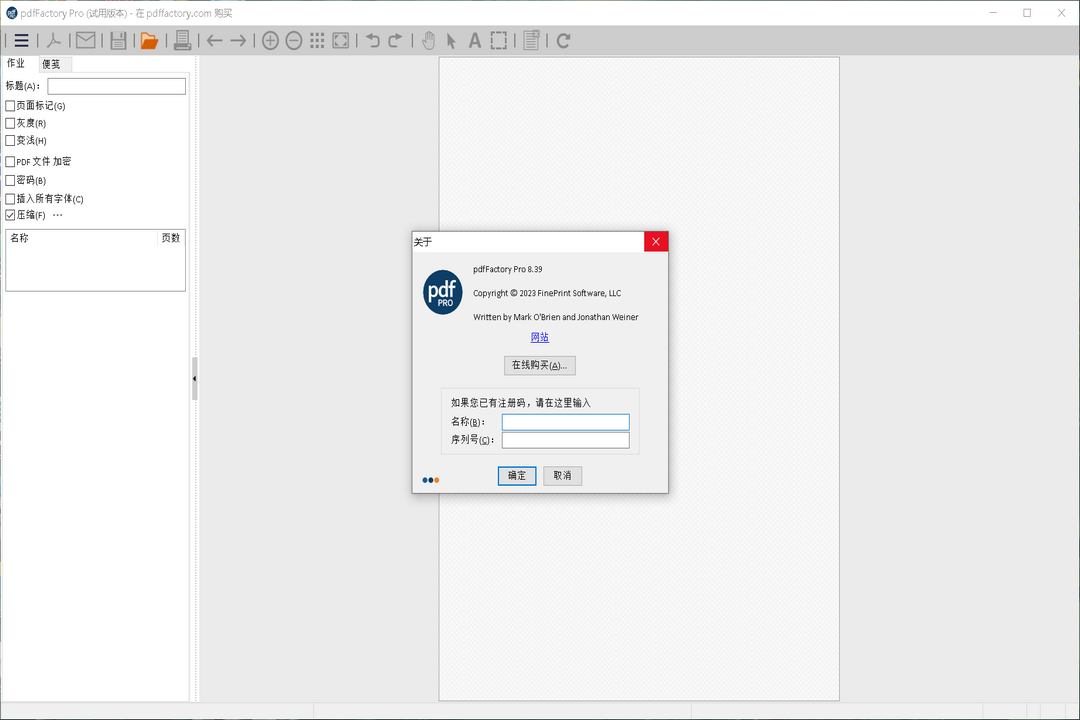The width and height of the screenshot is (1080, 720).
Task: Toggle the 灰度 grayscale checkbox
Action: tap(11, 123)
